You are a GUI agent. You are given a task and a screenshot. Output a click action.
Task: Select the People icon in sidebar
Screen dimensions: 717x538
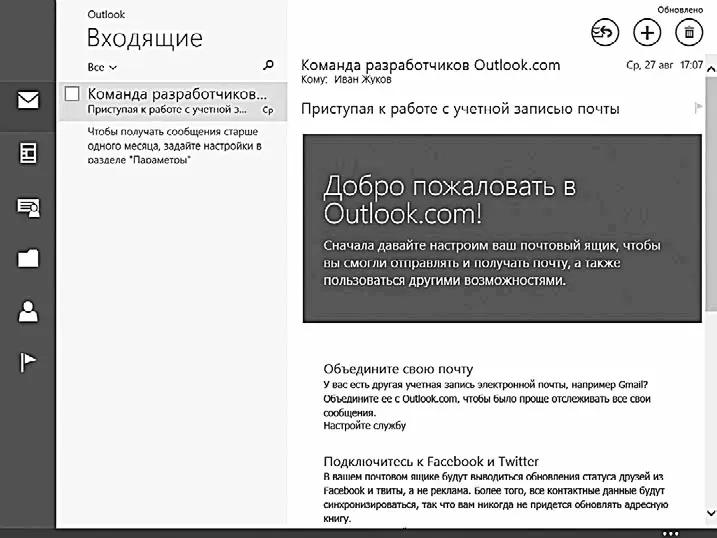[x=28, y=310]
